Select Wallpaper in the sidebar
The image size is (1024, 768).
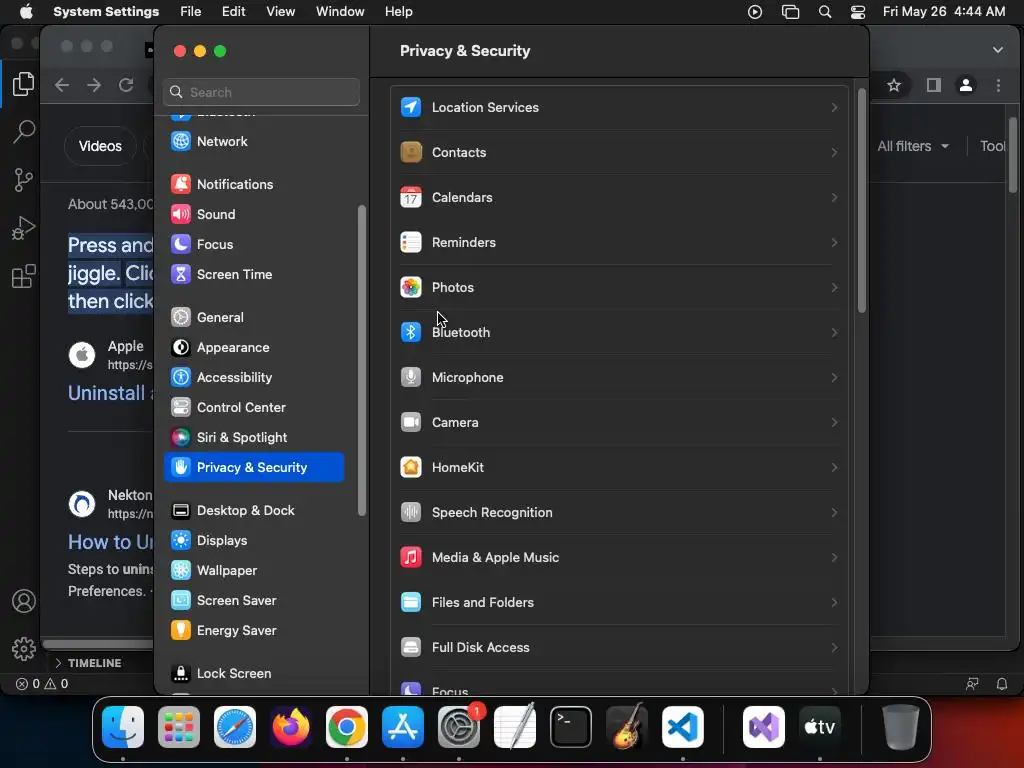click(254, 571)
